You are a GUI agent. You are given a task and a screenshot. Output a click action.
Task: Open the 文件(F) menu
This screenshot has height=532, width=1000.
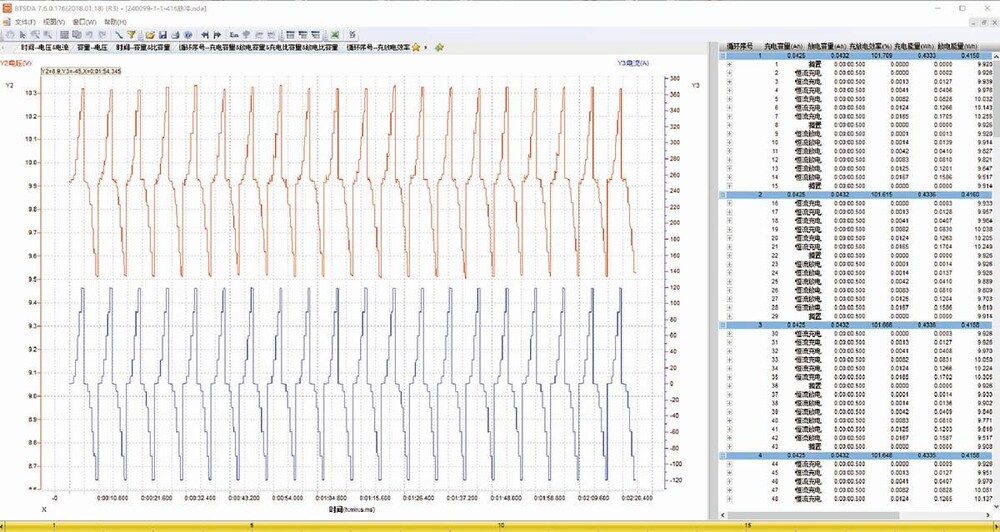[25, 21]
